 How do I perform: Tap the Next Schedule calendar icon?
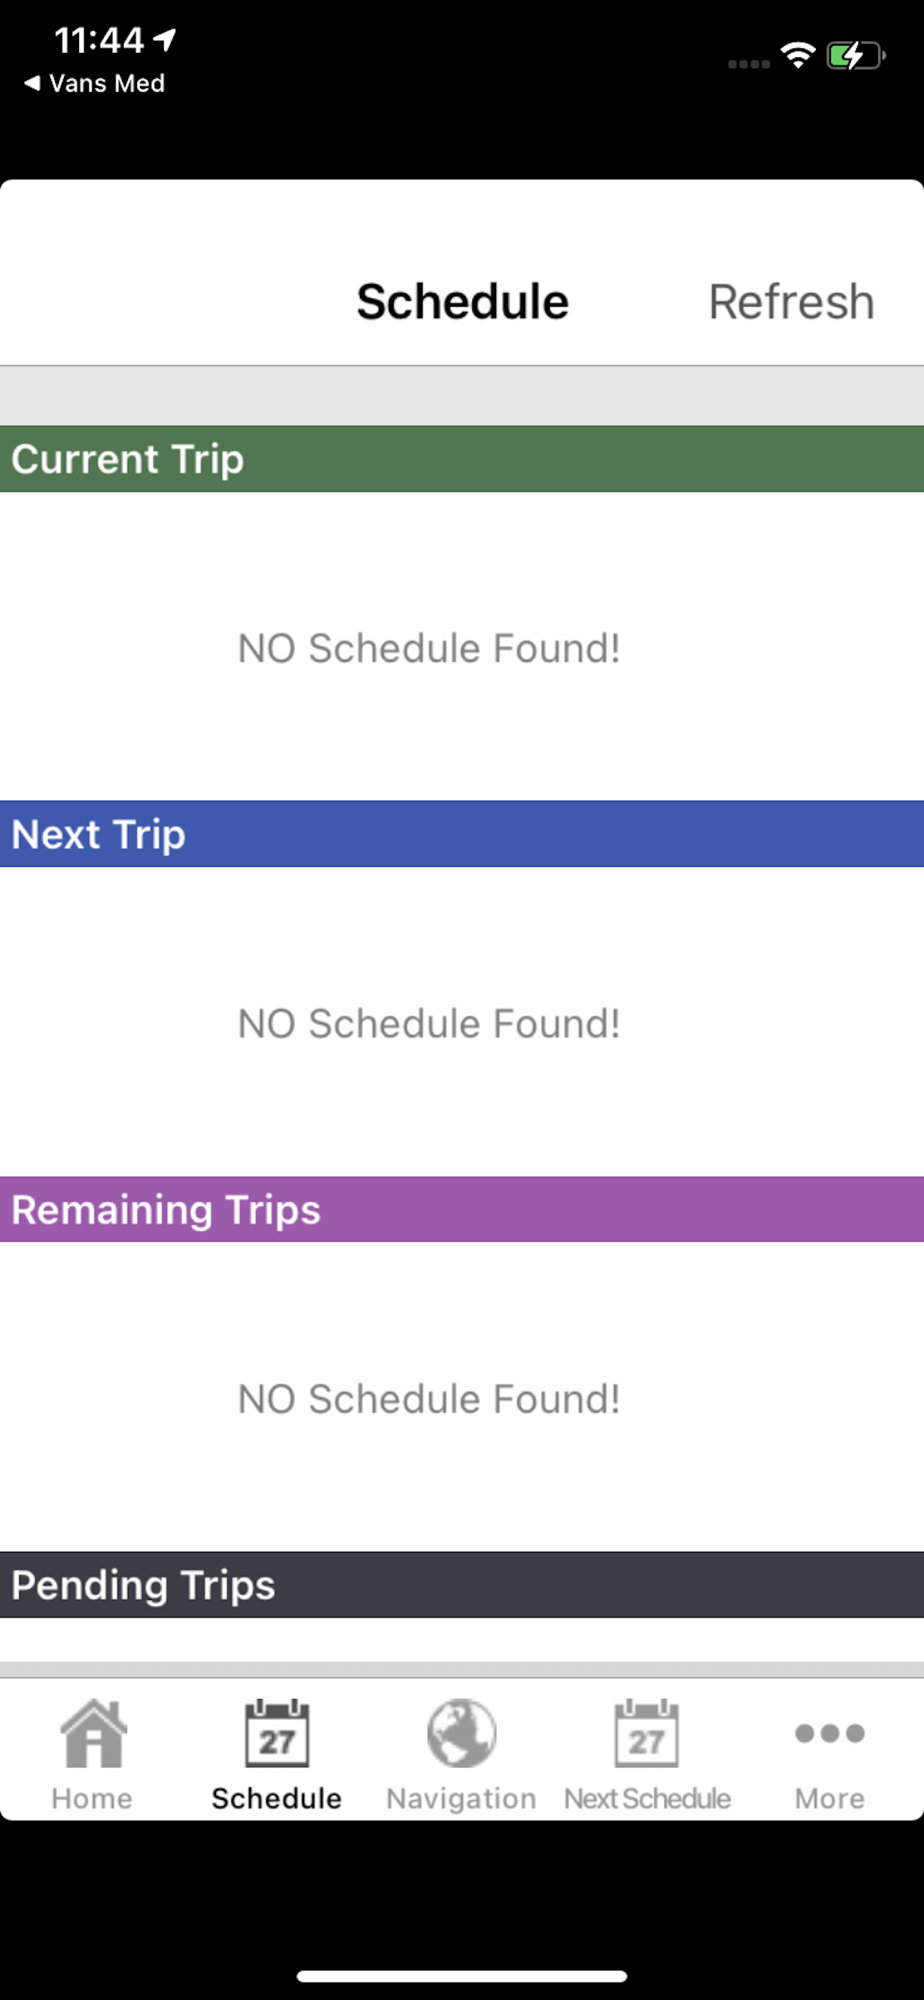coord(646,1733)
